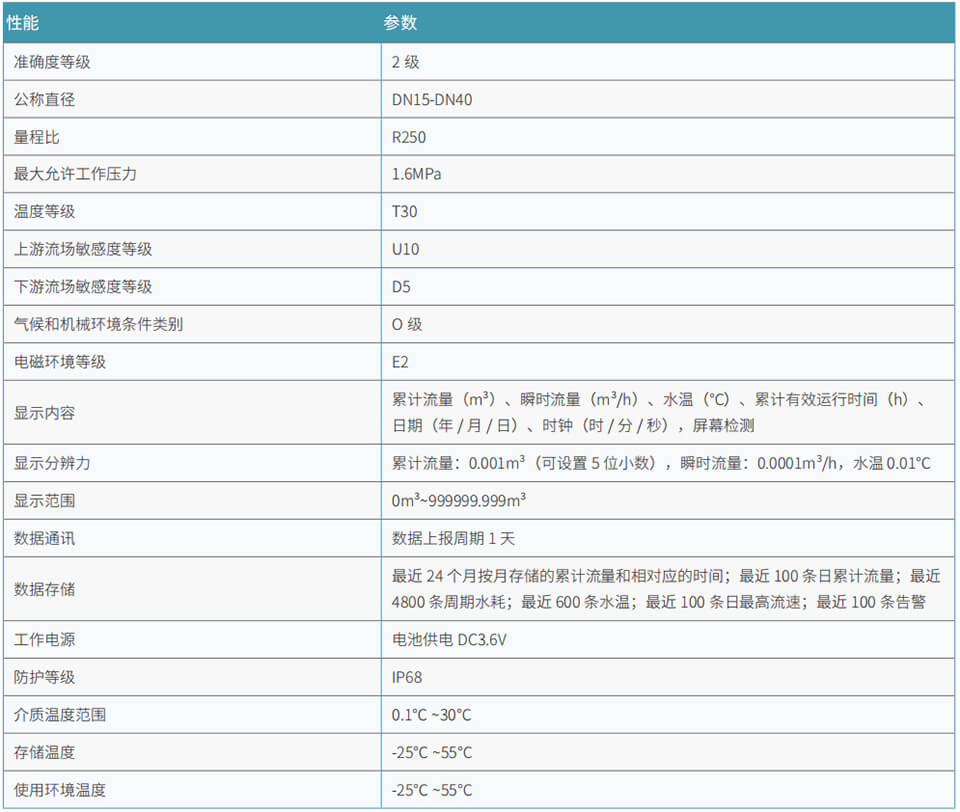The image size is (960, 812).
Task: Click the 参数 table header
Action: point(398,20)
